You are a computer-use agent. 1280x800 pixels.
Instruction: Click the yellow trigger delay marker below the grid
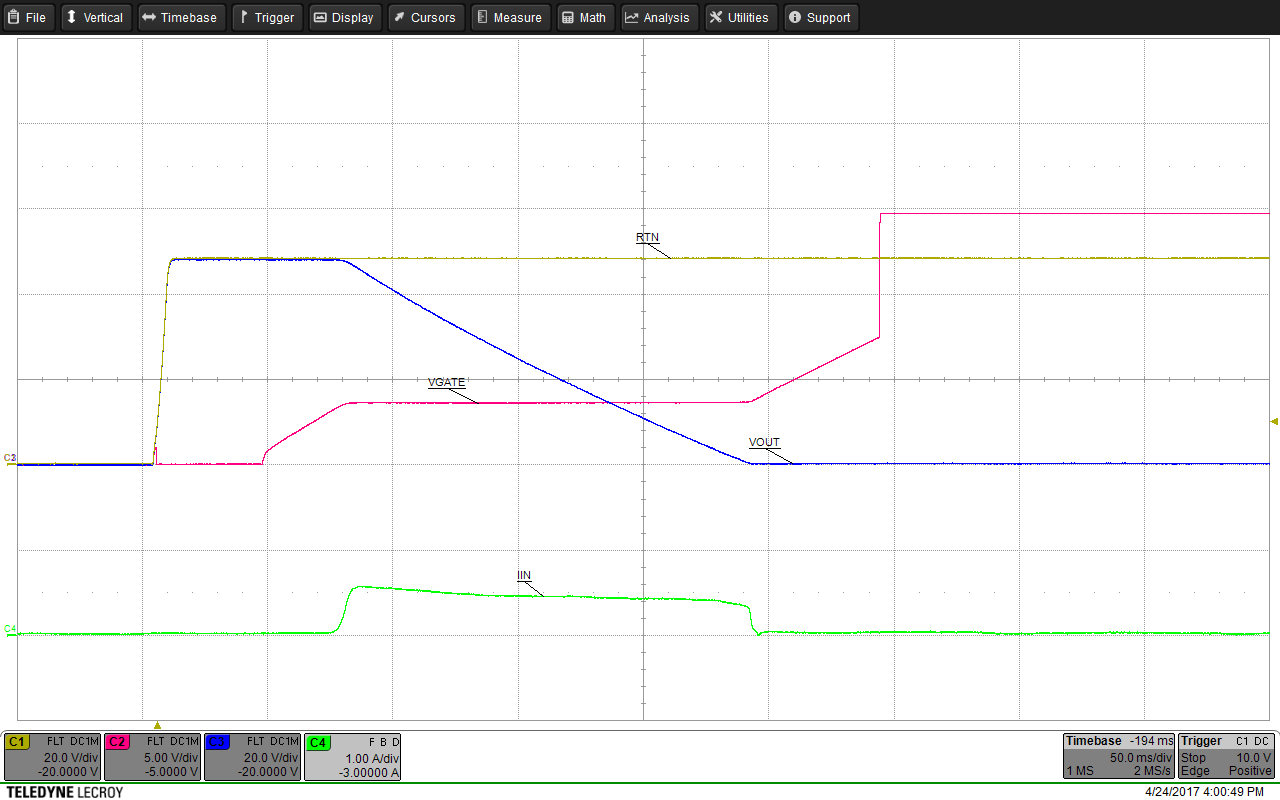point(156,723)
